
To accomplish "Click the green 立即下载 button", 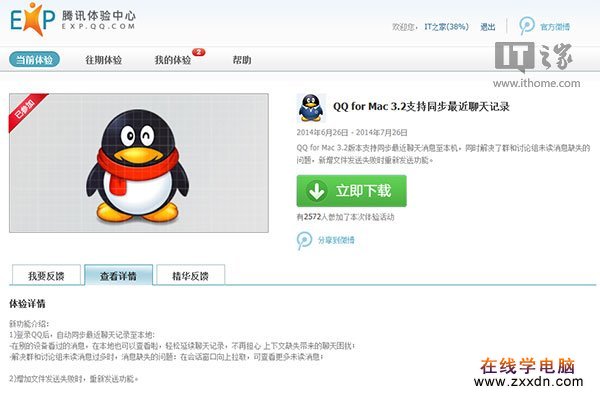I will (x=351, y=191).
